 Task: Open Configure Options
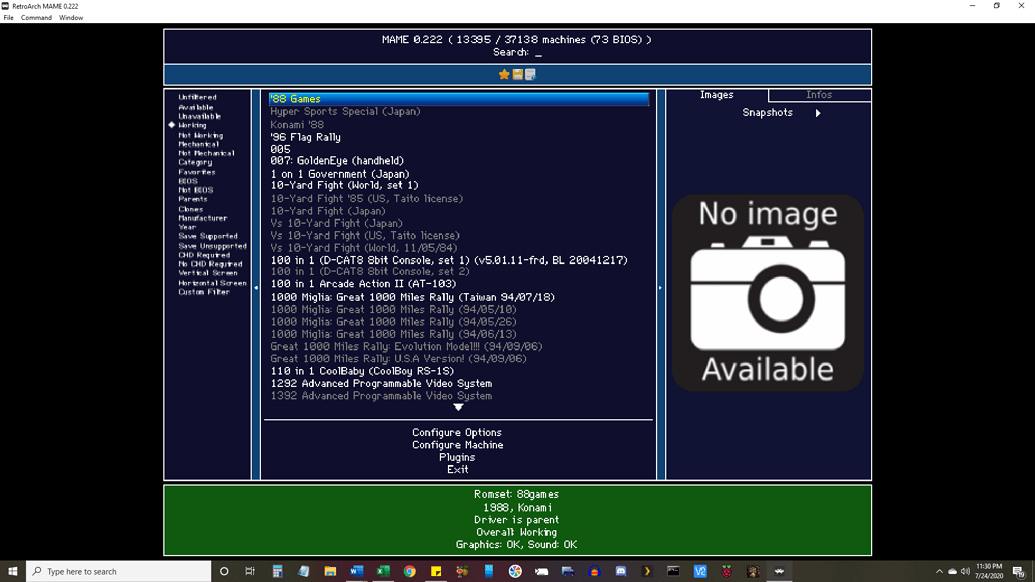457,433
